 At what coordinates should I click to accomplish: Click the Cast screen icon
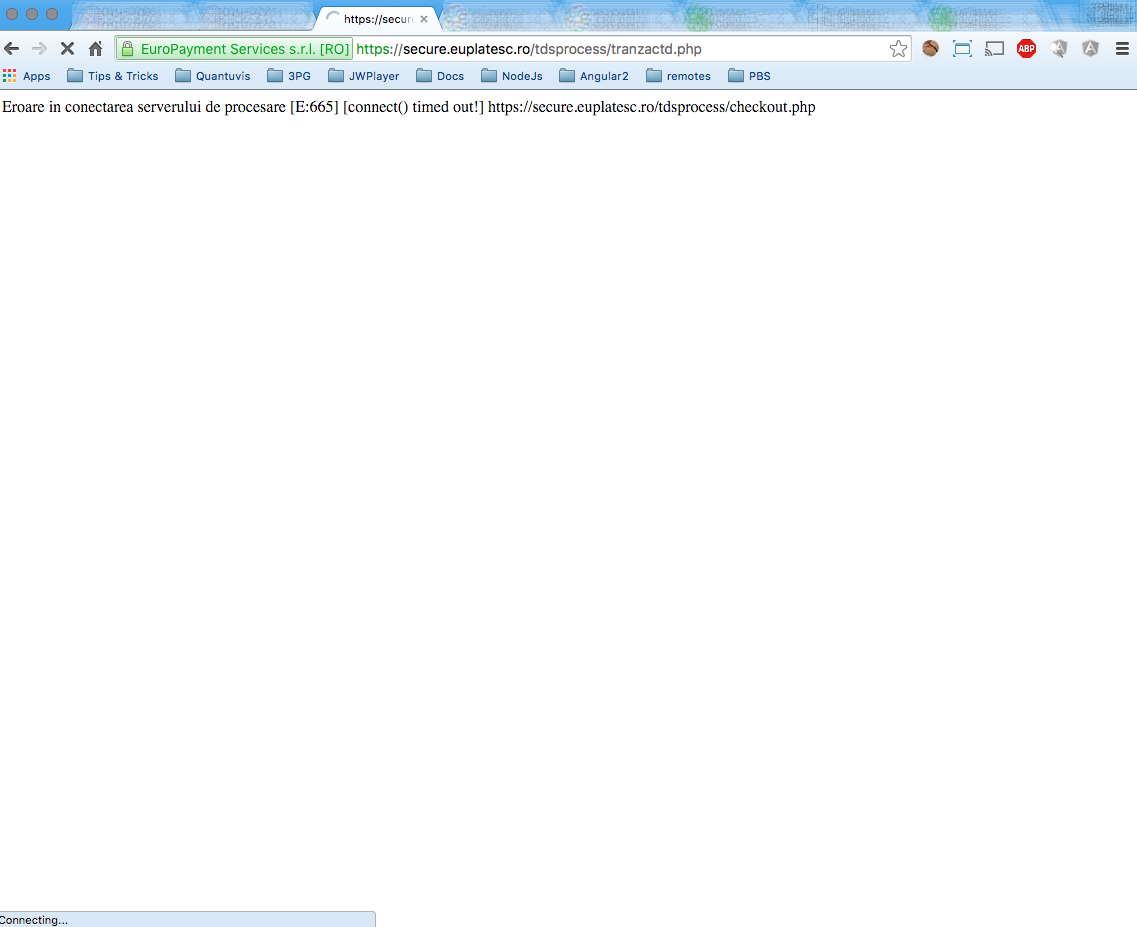[994, 48]
